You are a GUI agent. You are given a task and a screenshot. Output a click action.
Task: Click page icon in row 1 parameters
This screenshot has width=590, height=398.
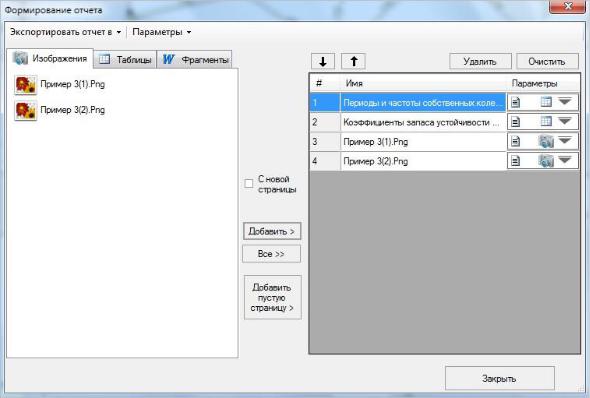[x=515, y=102]
